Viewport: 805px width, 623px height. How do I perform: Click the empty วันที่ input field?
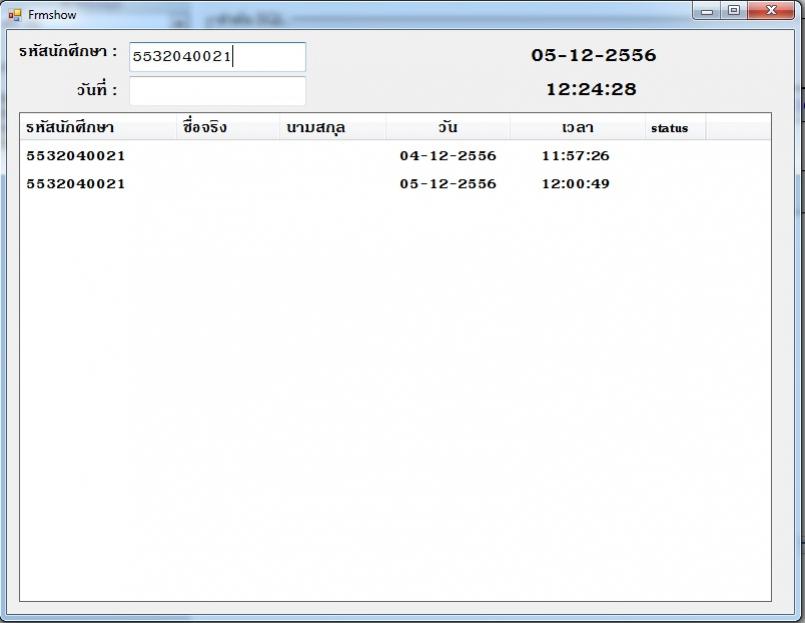[x=217, y=91]
